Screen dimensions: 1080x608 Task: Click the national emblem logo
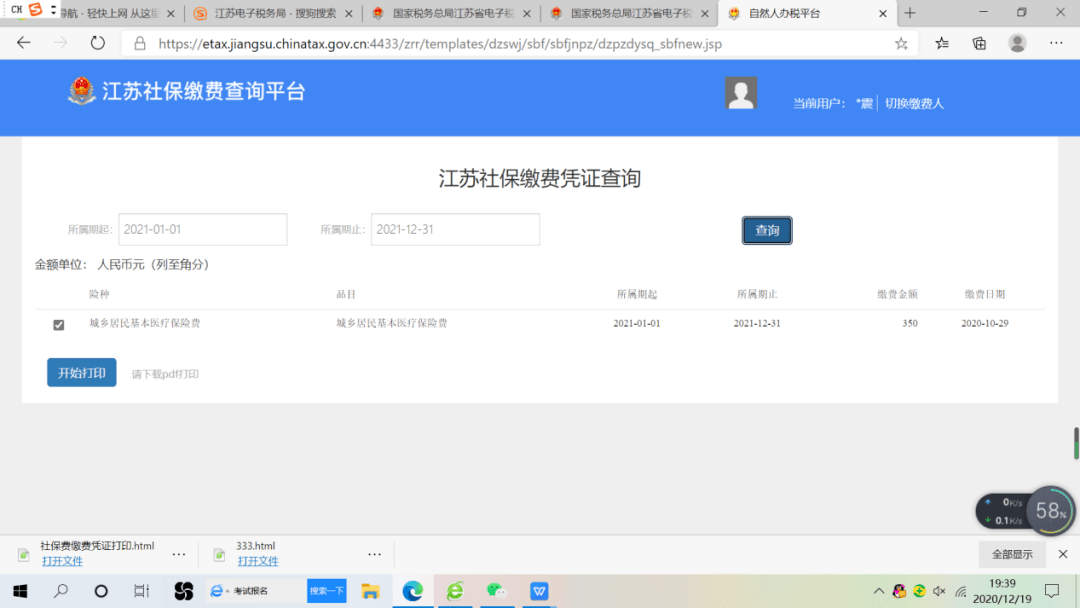tap(81, 91)
